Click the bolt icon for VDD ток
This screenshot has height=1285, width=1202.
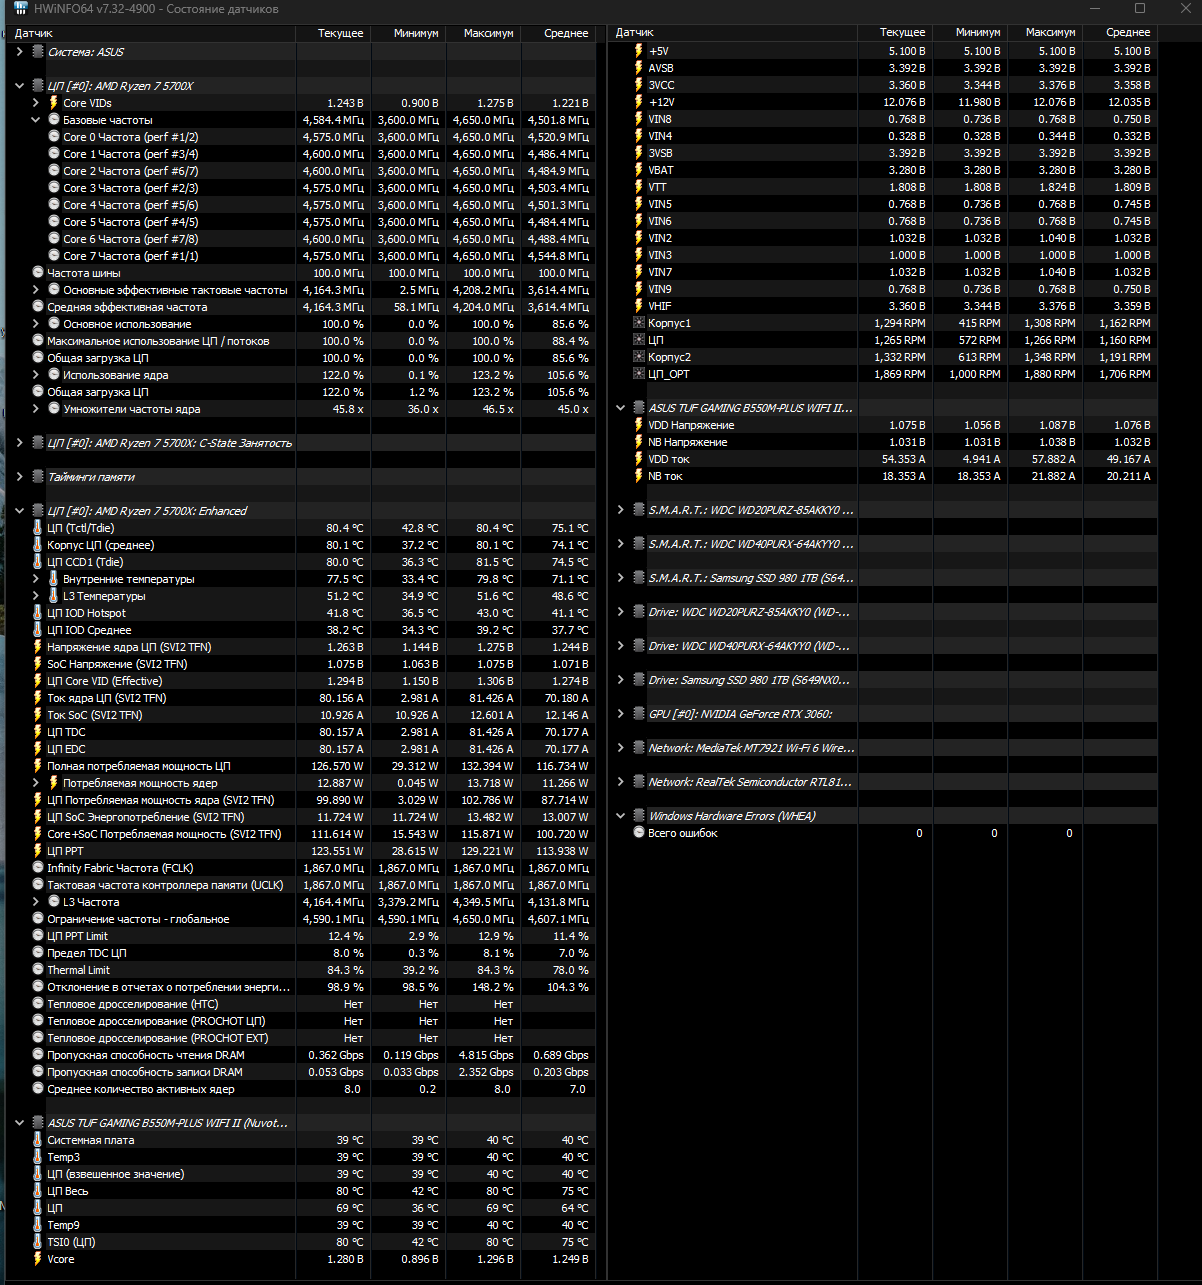[639, 459]
